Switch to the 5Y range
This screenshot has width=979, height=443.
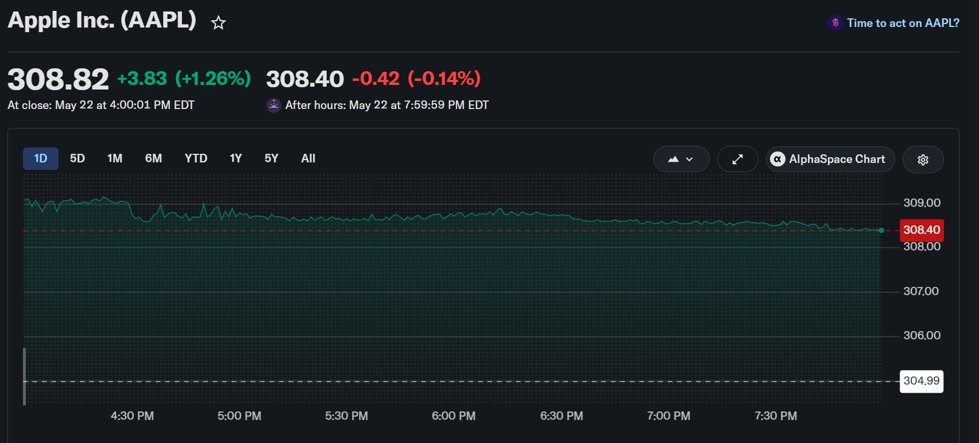(x=272, y=158)
